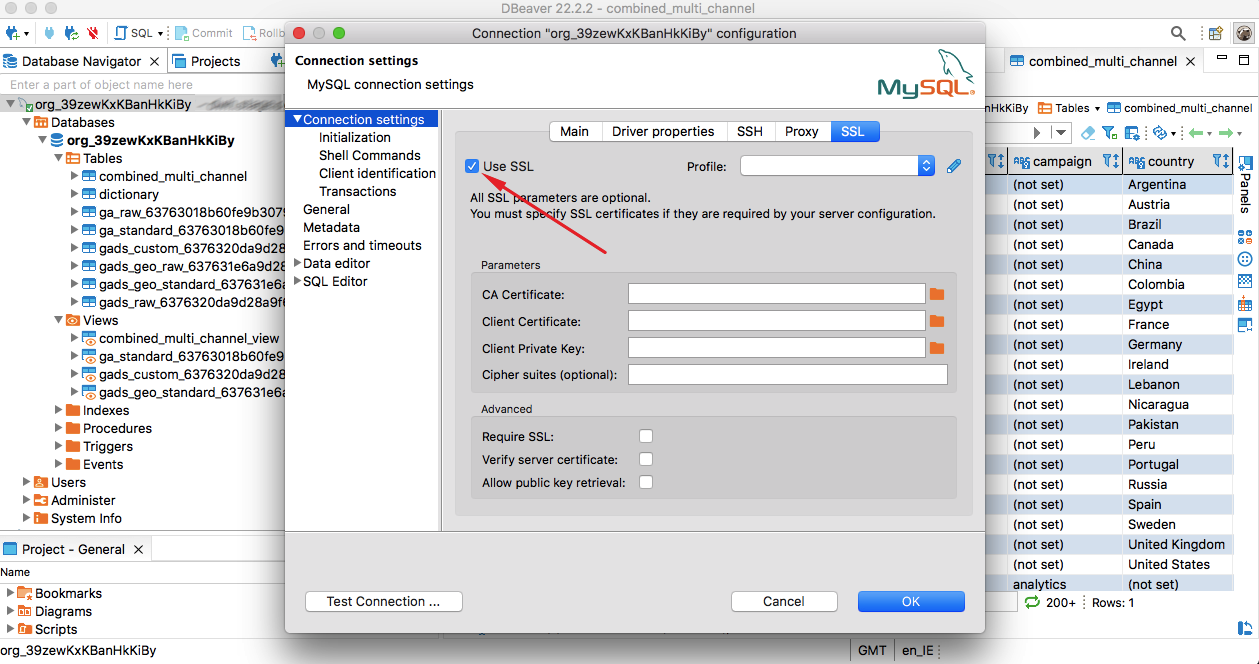The image size is (1259, 664).
Task: Select the SSL tab
Action: click(x=853, y=131)
